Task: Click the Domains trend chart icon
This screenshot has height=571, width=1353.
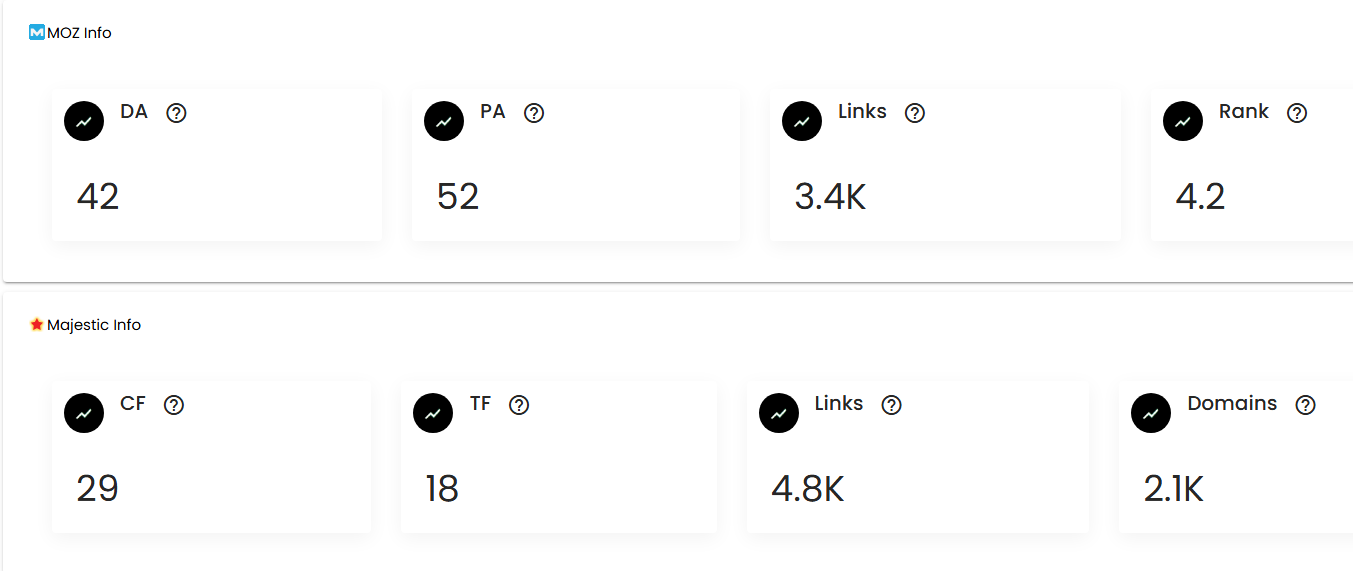Action: [1151, 413]
